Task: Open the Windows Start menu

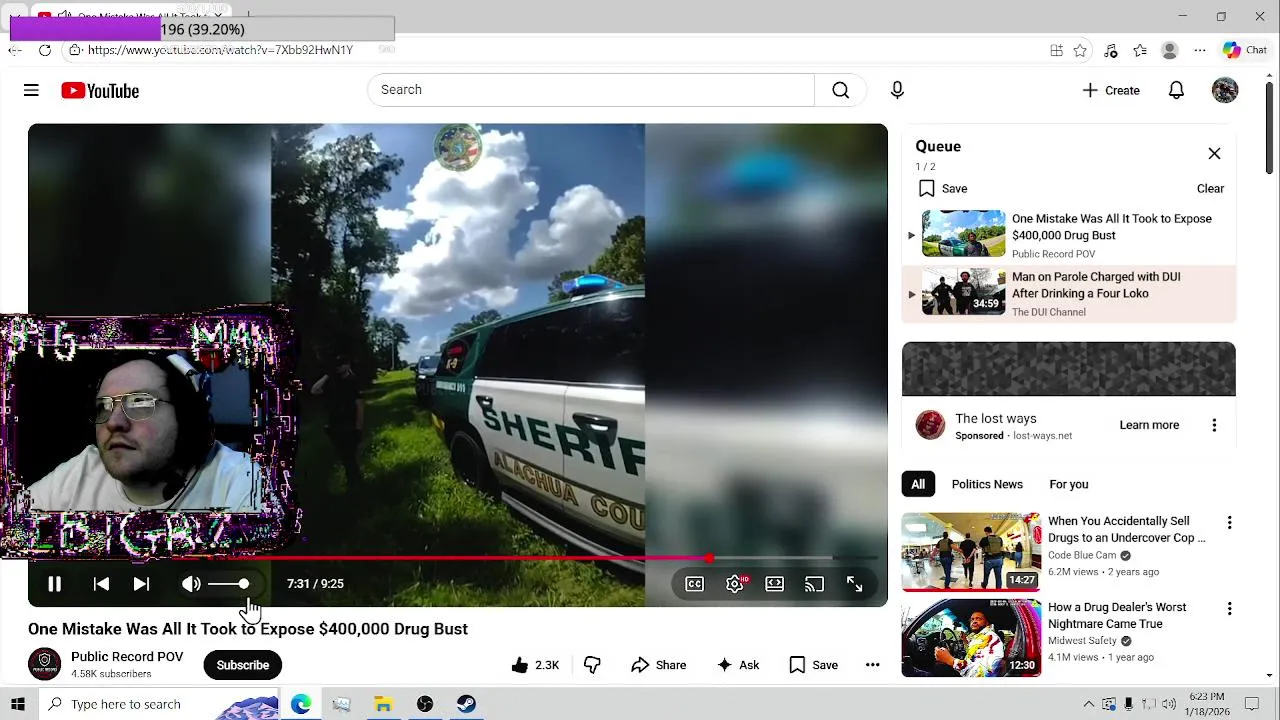Action: pos(17,704)
